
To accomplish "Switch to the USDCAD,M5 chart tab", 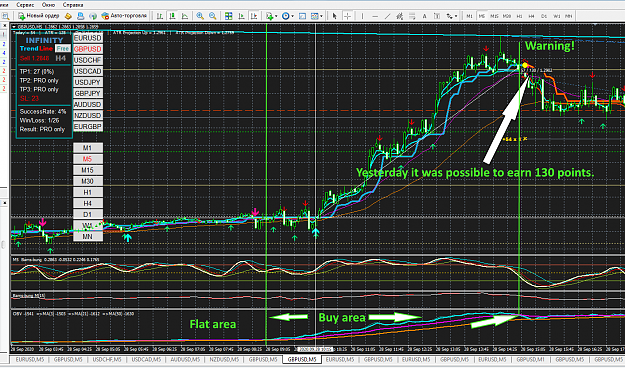I will (146, 360).
